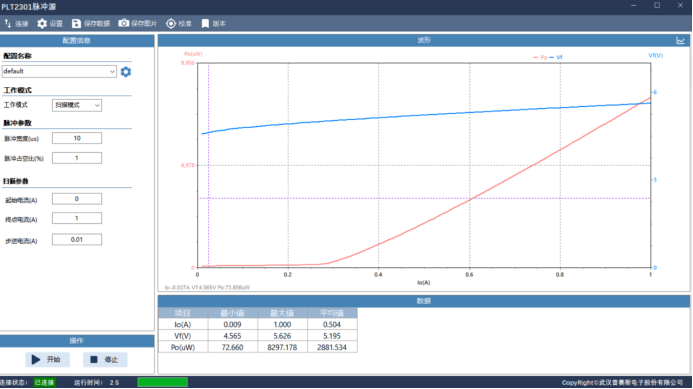Click the 保存图片 camera icon
The width and height of the screenshot is (693, 389).
click(124, 23)
